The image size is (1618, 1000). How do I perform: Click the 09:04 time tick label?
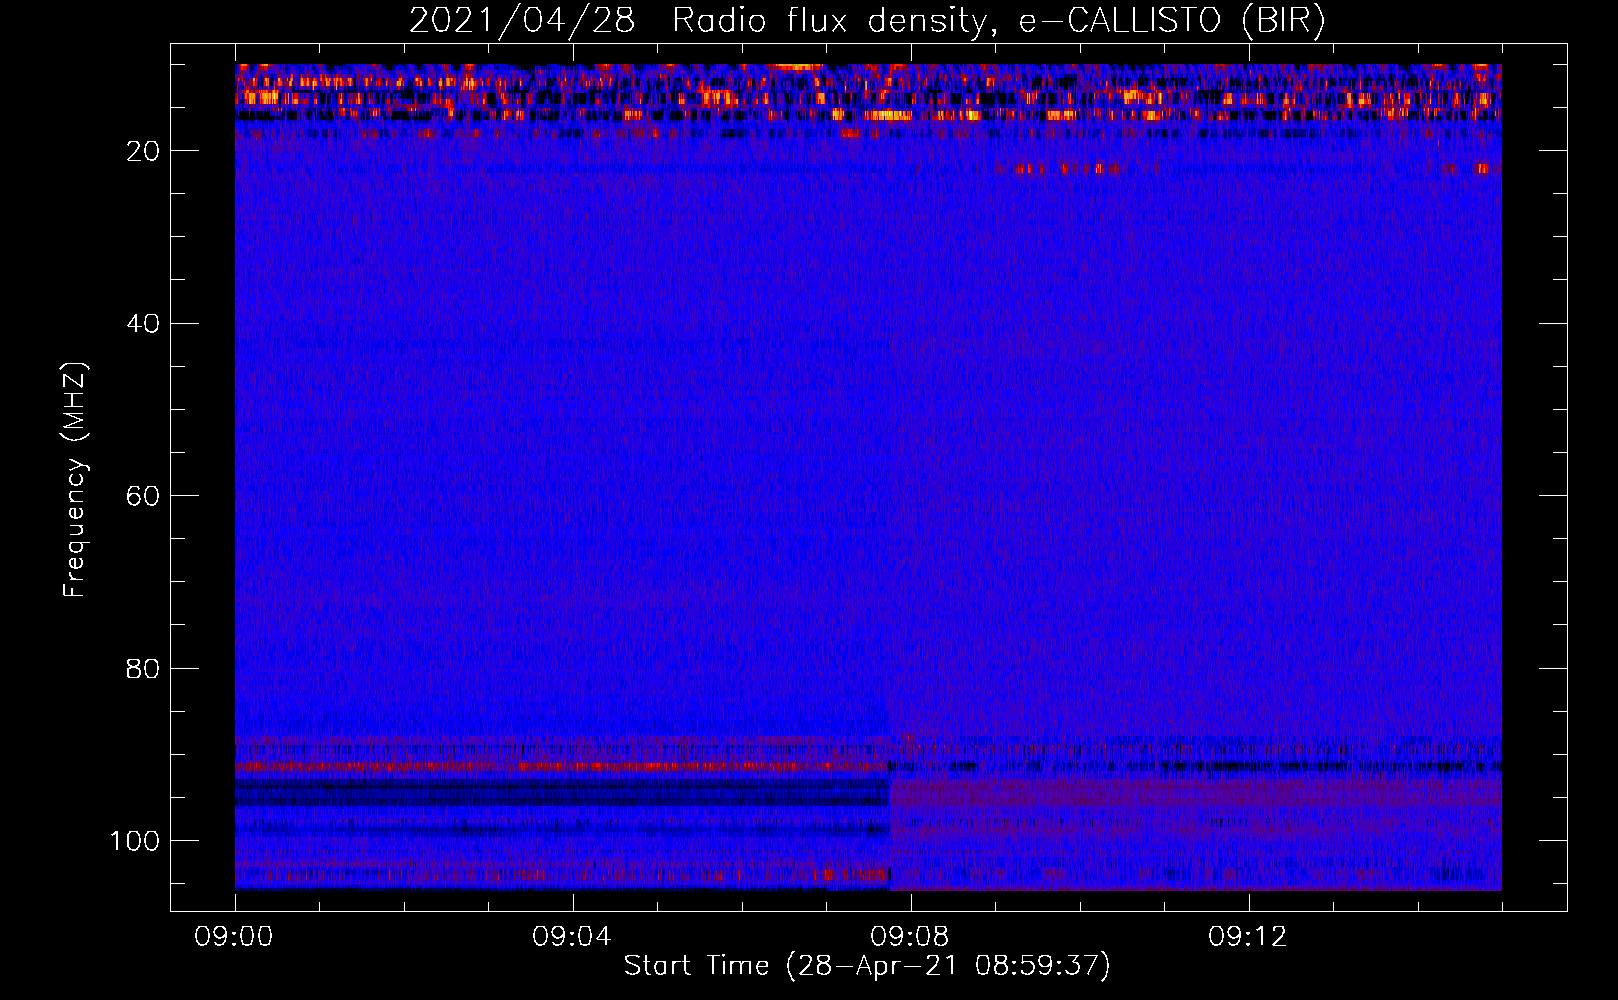(572, 937)
